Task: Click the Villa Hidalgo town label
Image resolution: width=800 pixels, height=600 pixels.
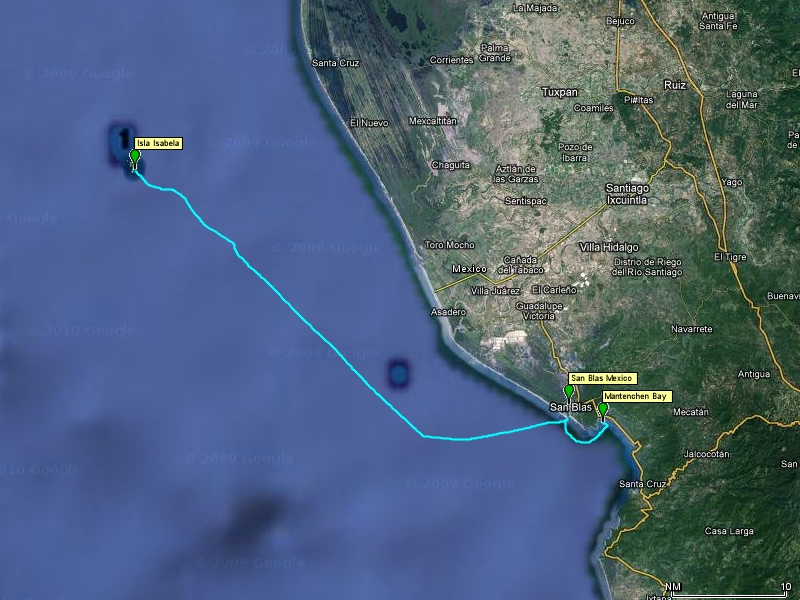Action: tap(609, 247)
